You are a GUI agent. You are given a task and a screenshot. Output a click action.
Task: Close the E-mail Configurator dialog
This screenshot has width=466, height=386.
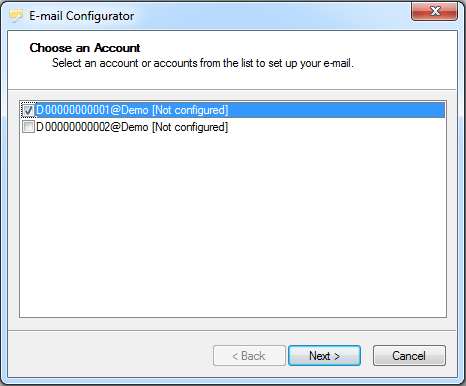(434, 11)
